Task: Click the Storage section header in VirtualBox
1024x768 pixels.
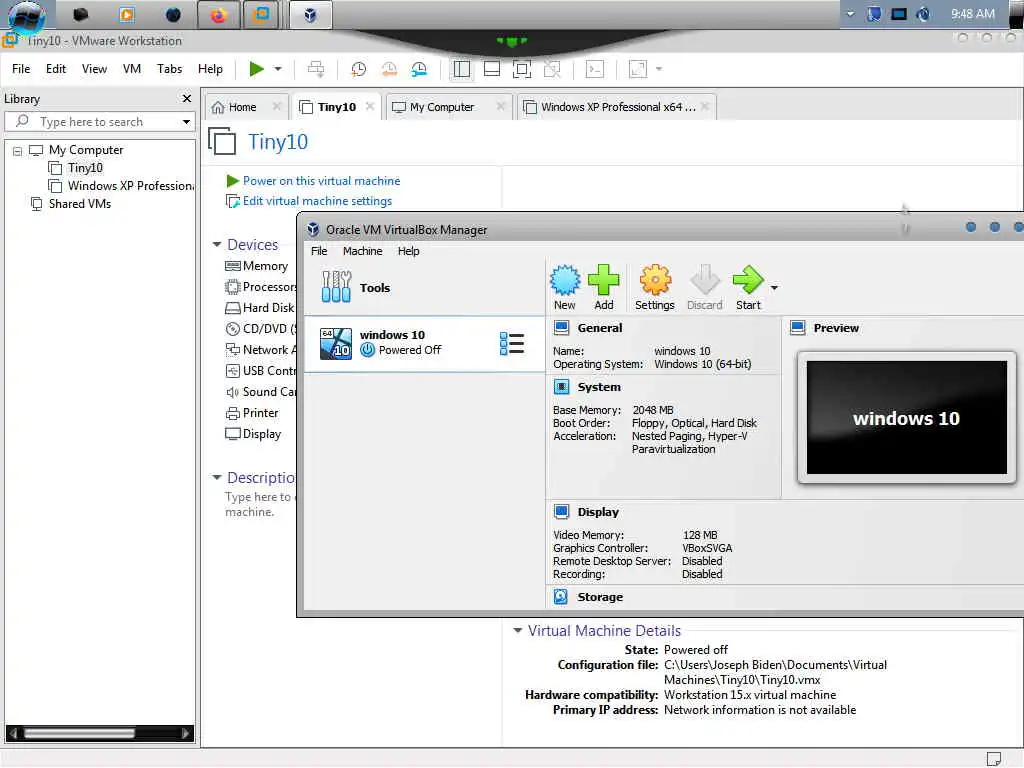Action: coord(600,597)
